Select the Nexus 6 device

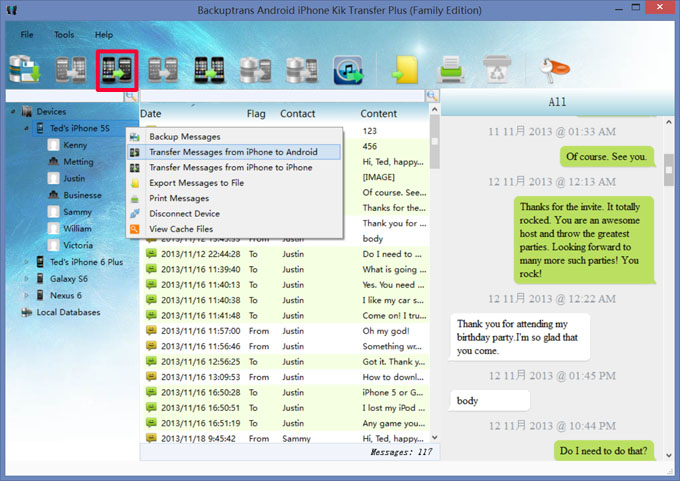click(x=65, y=295)
